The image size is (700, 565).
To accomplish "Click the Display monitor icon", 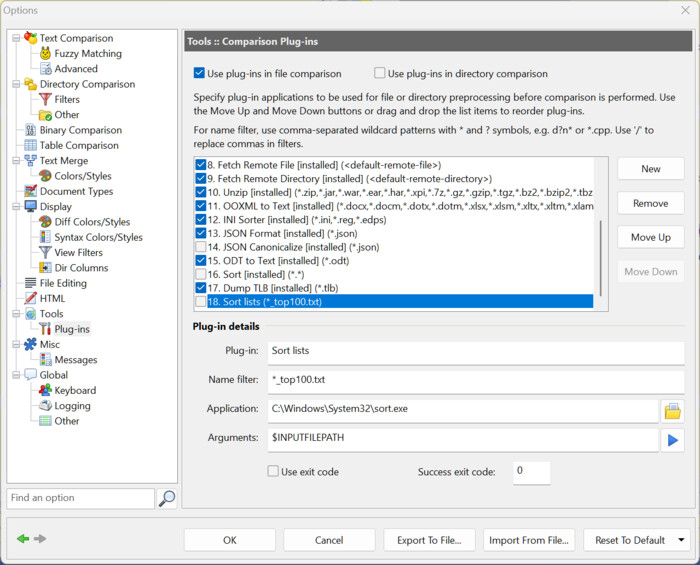I will [30, 206].
